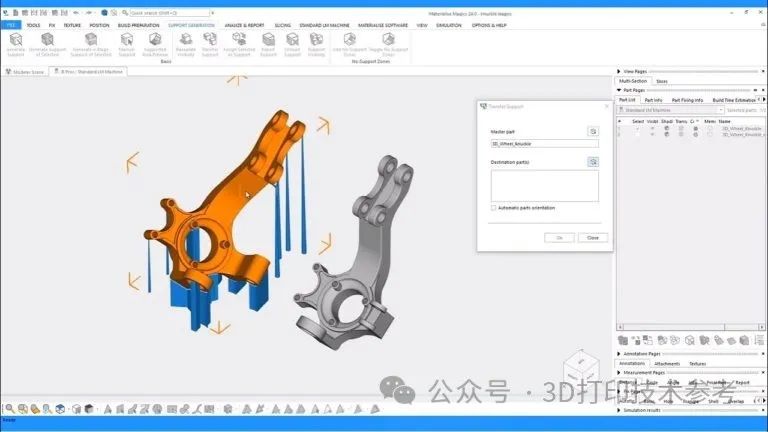Click Close in Transfer Support dialog
Image resolution: width=768 pixels, height=432 pixels.
(593, 238)
